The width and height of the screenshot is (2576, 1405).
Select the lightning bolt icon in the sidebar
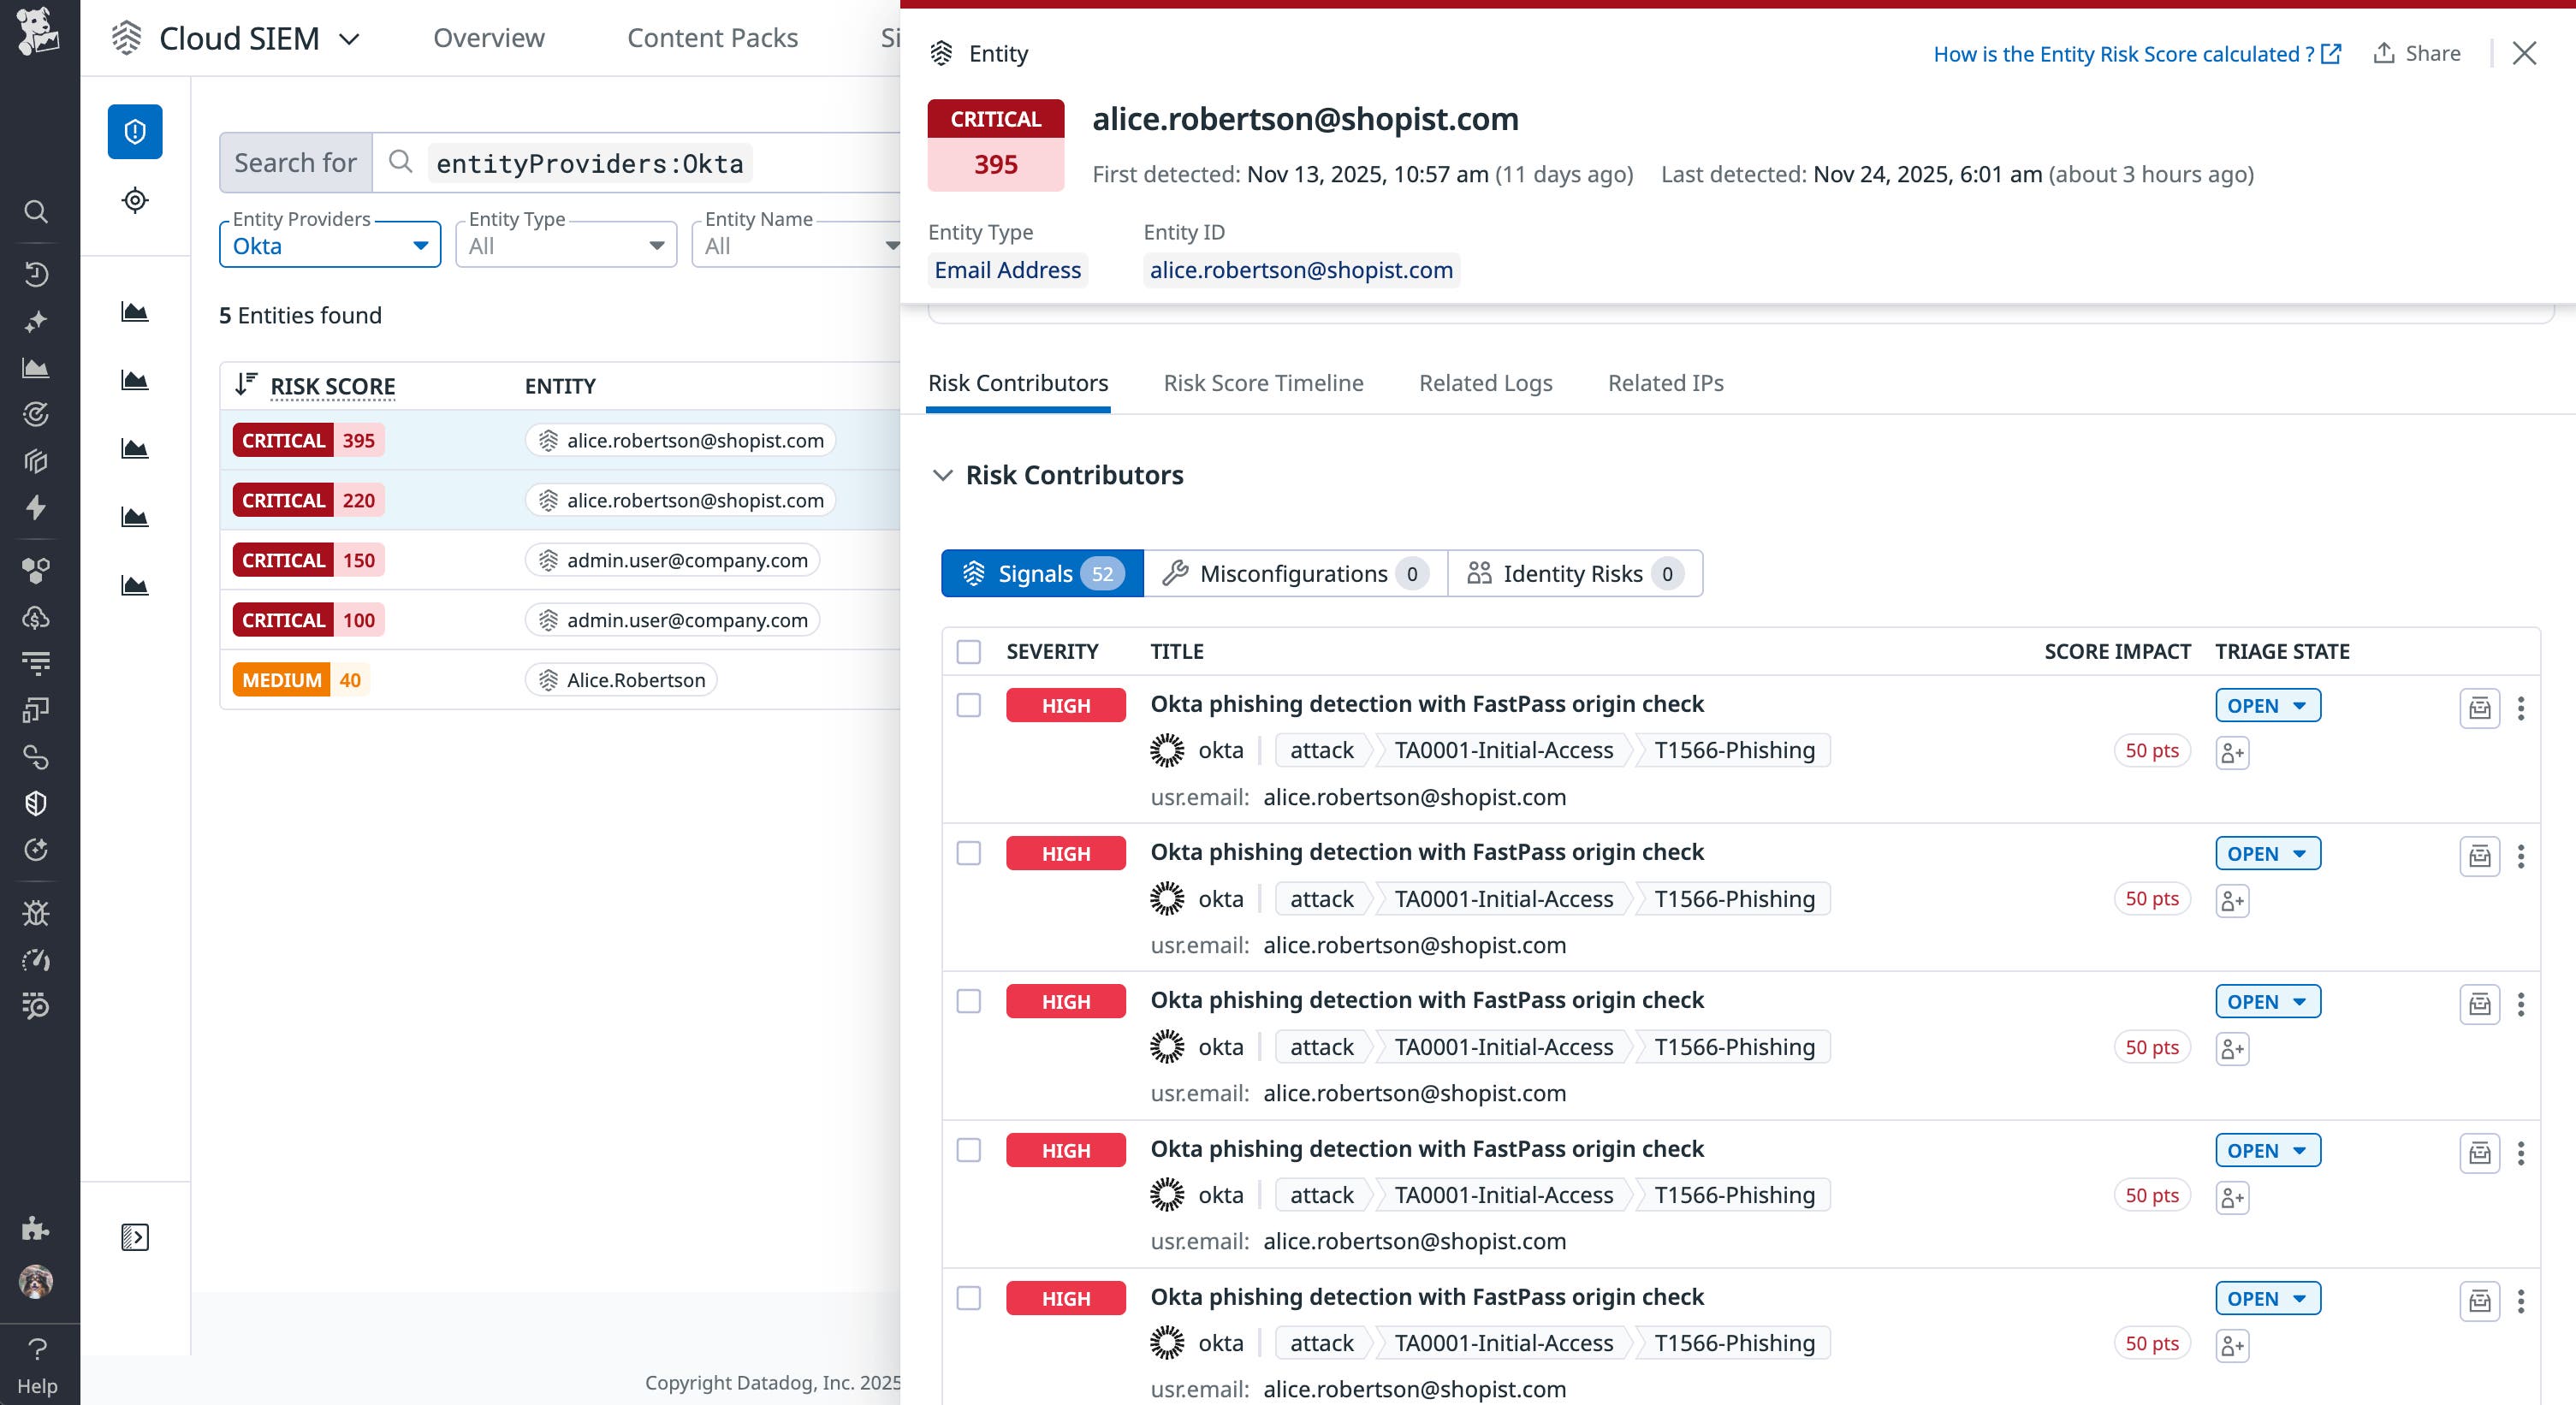click(36, 508)
